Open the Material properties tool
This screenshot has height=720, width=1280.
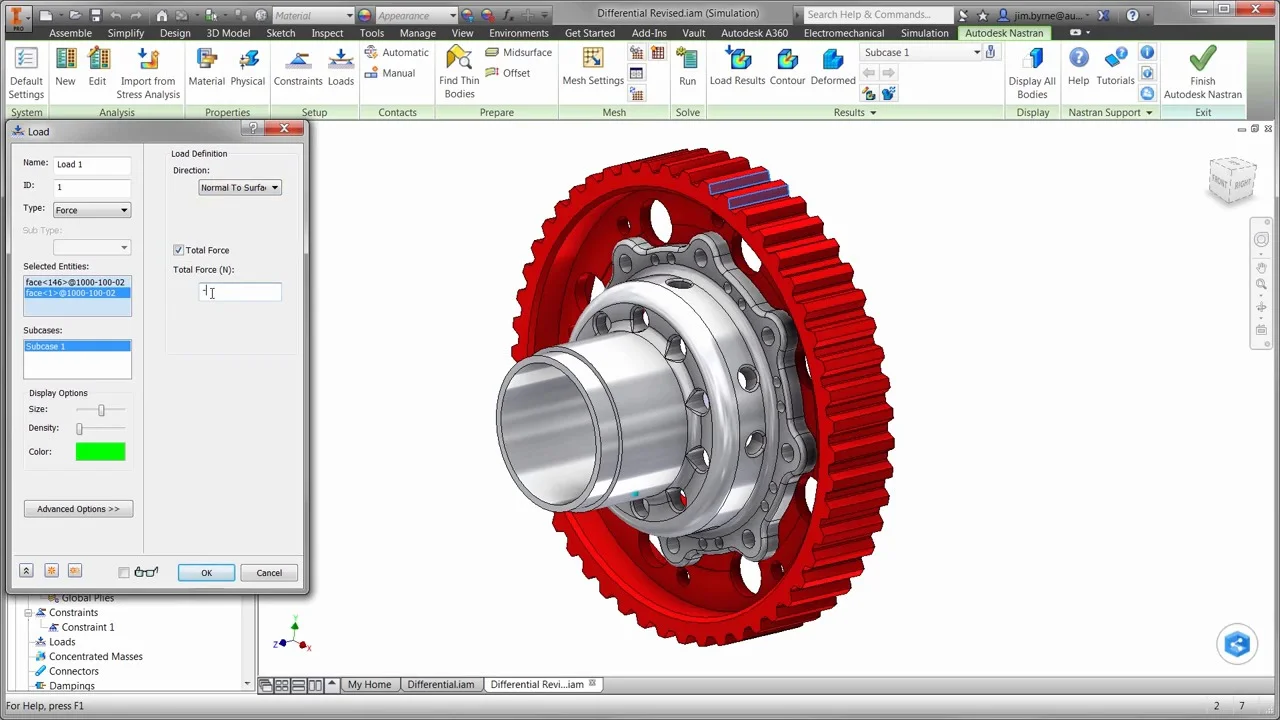pos(206,68)
